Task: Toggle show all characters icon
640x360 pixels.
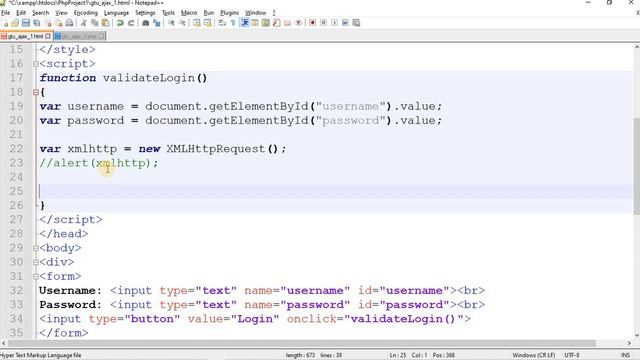Action: tap(233, 23)
